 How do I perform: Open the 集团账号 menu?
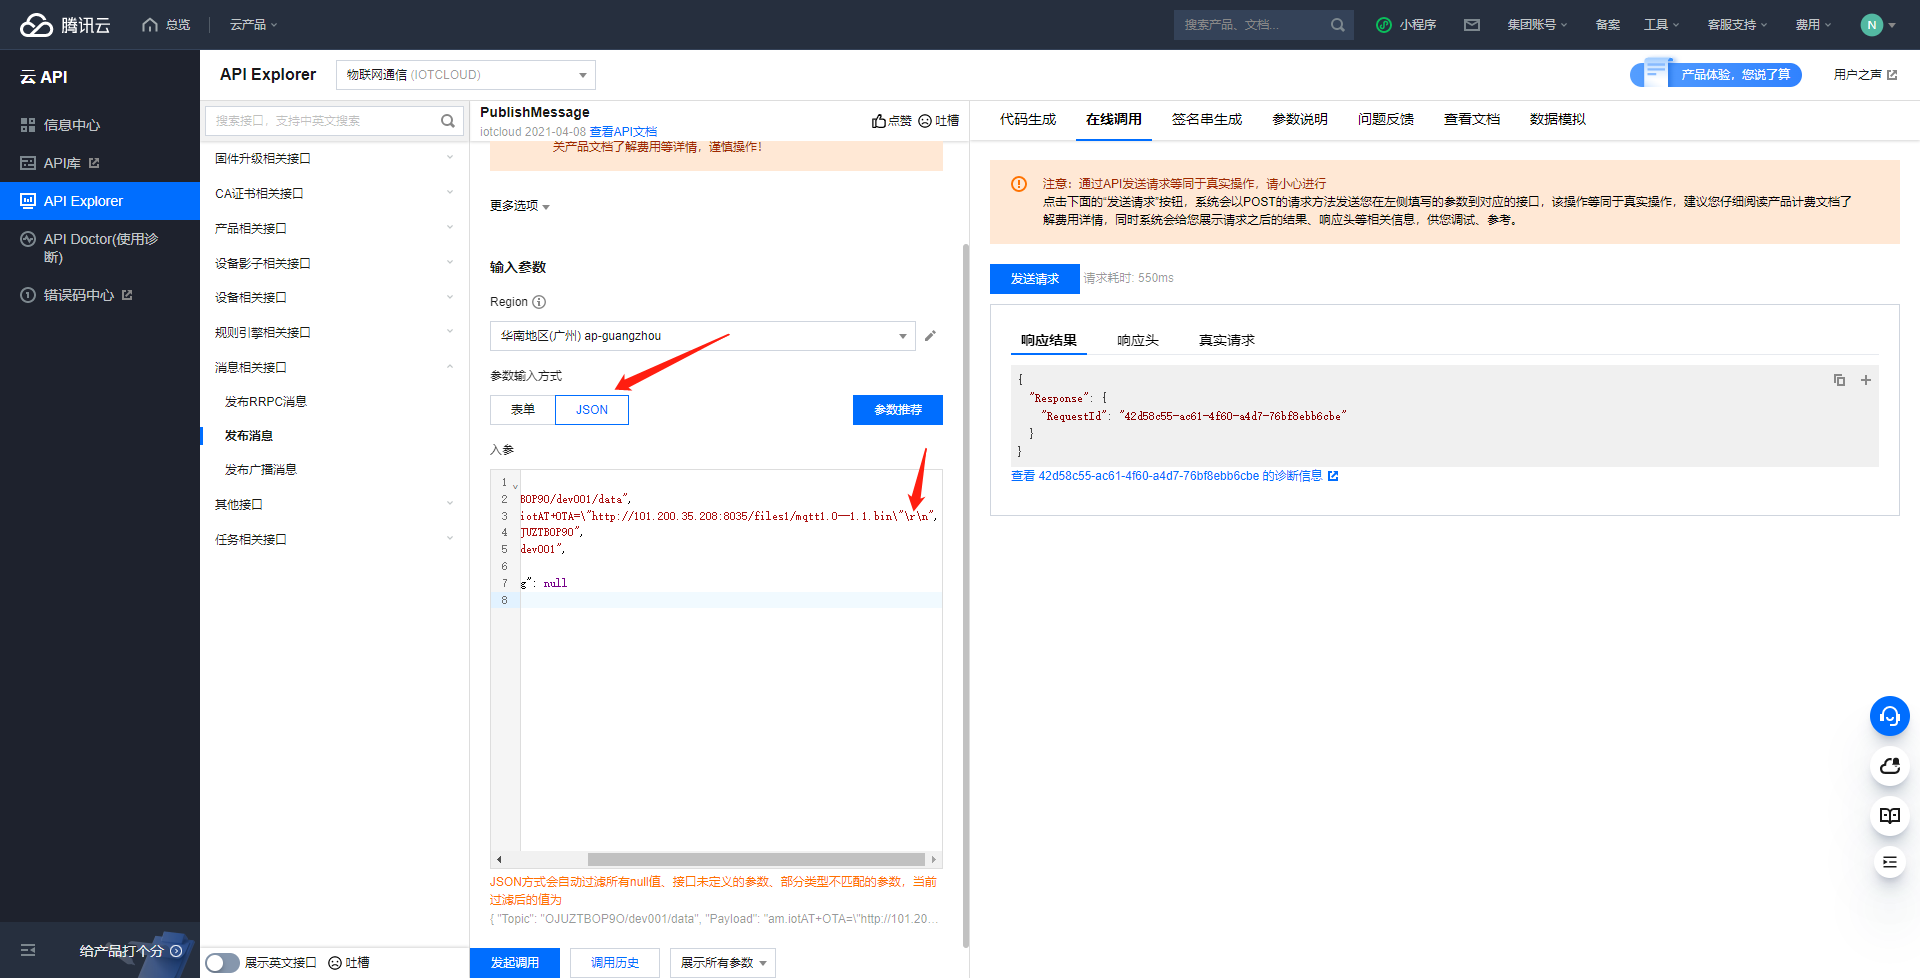pyautogui.click(x=1537, y=25)
